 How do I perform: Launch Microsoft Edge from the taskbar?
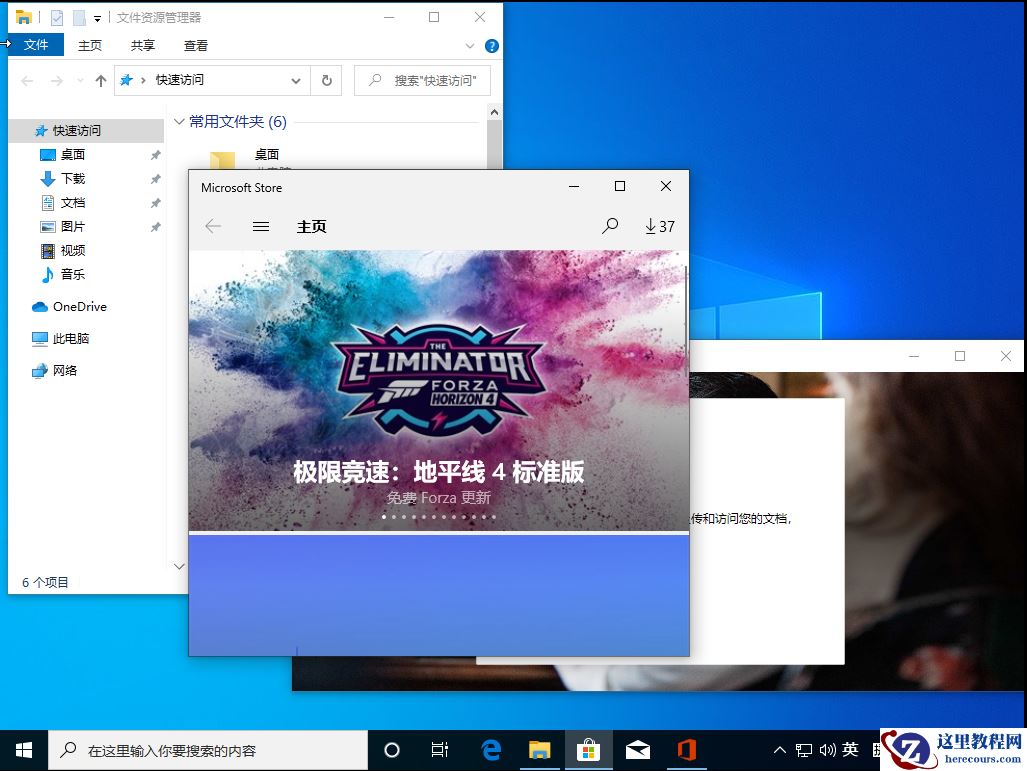coord(490,749)
